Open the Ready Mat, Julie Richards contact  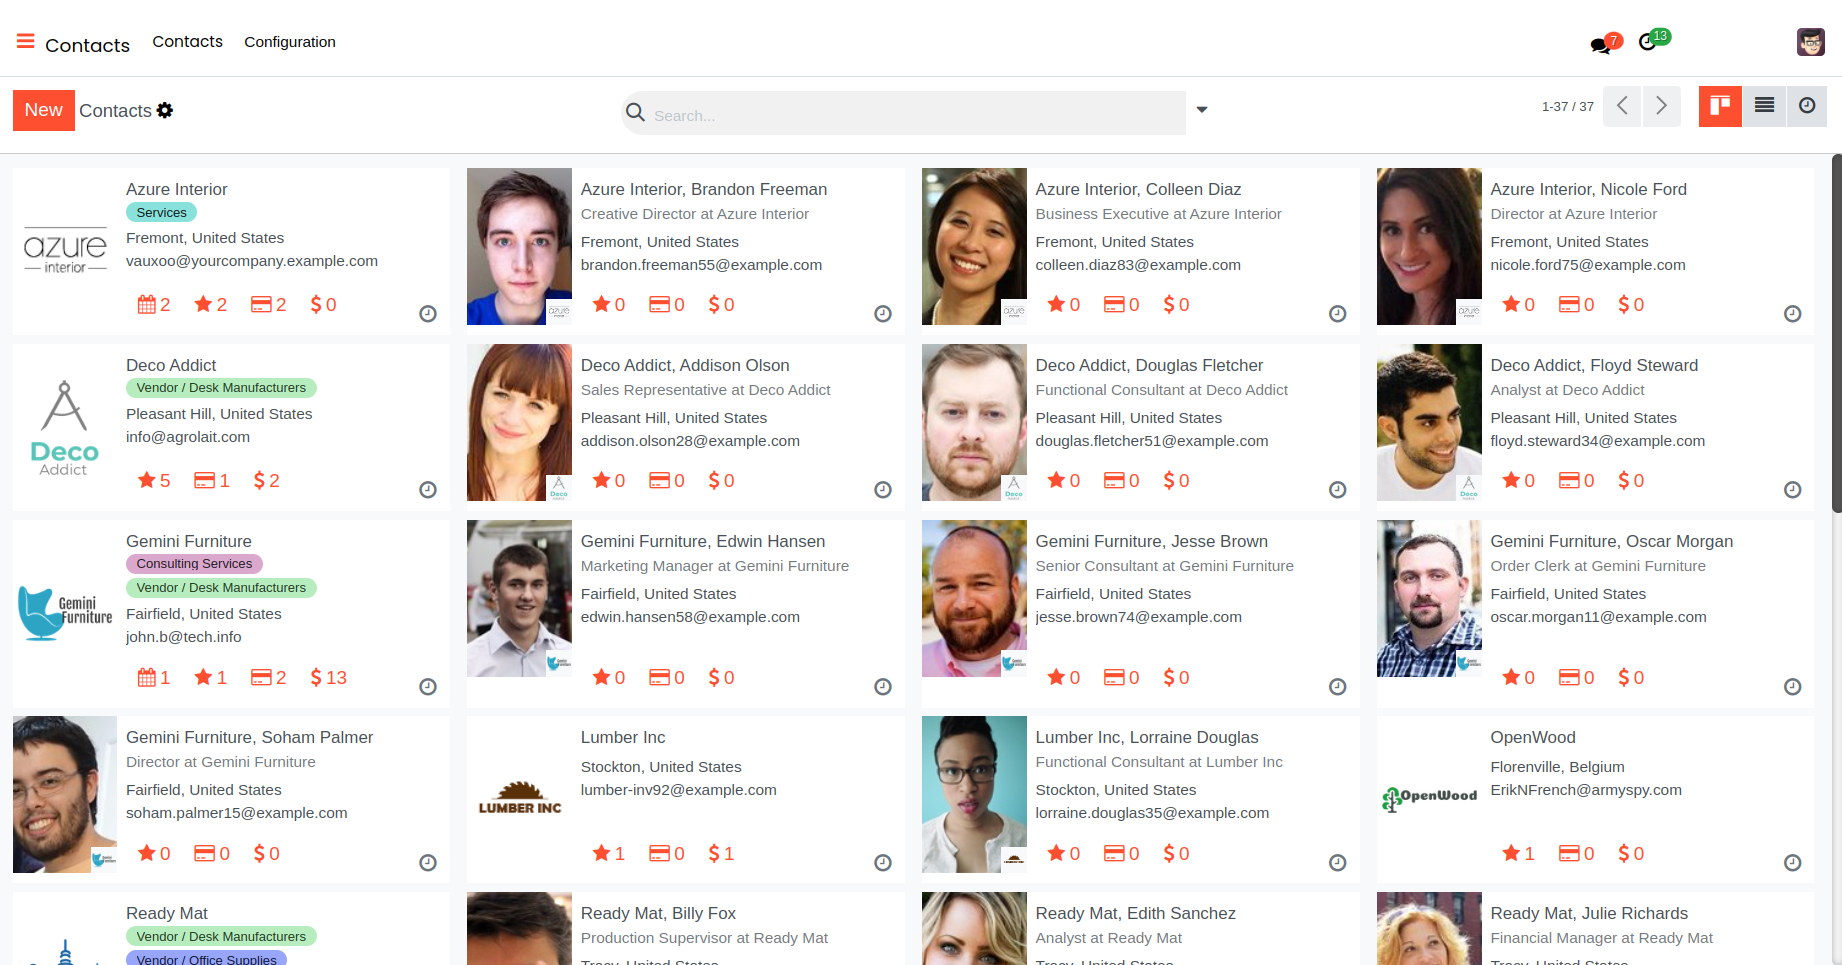1589,913
